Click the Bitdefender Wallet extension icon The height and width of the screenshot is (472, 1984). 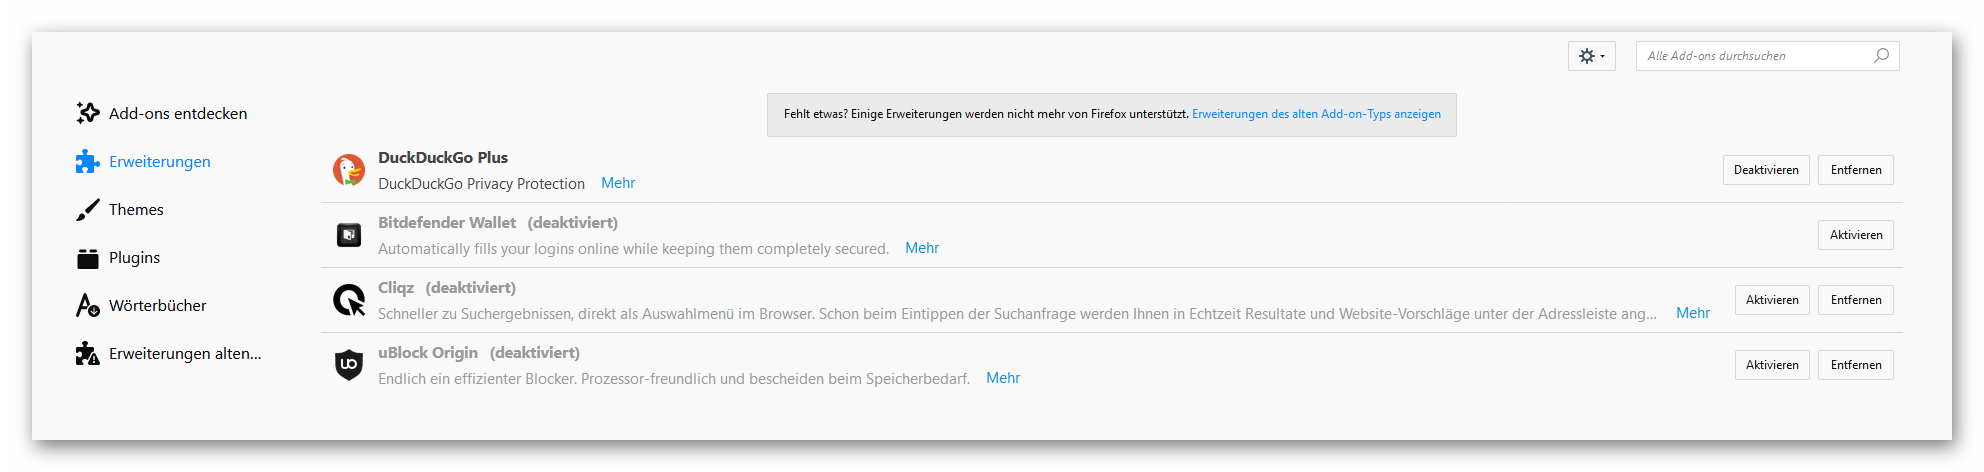(349, 235)
